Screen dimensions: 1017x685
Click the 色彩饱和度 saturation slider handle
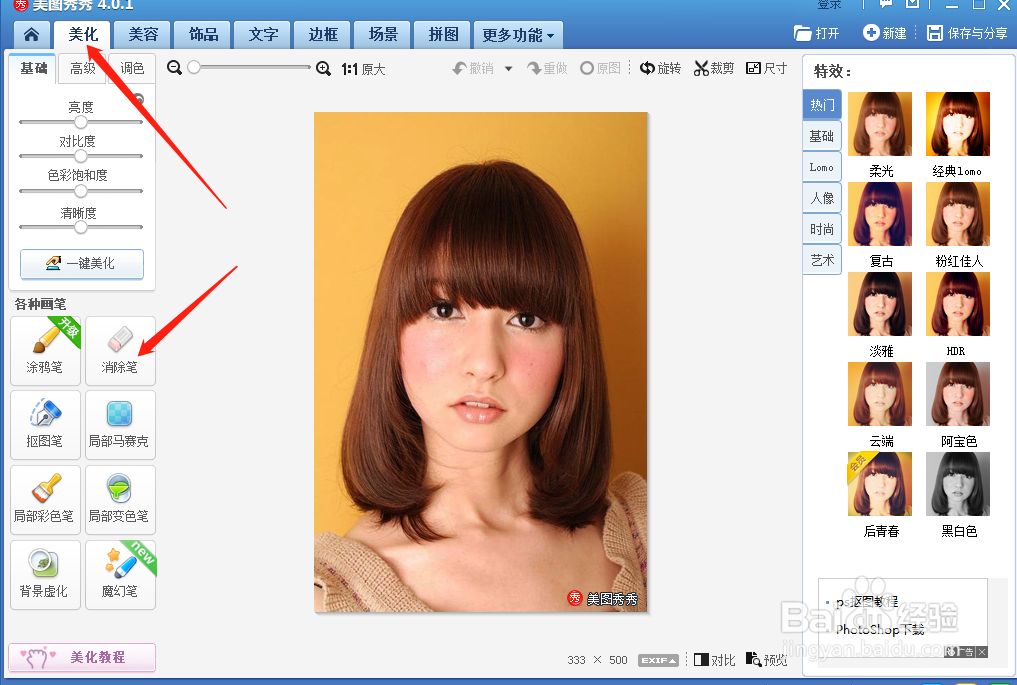[x=80, y=191]
